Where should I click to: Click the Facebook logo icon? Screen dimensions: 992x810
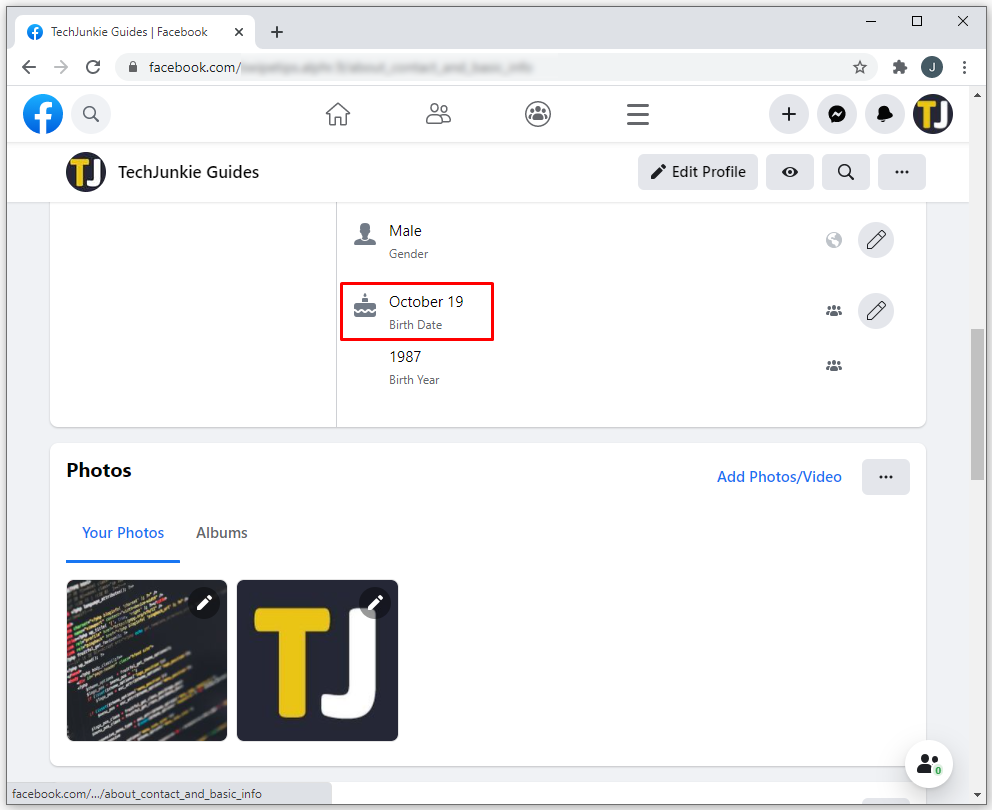[43, 114]
